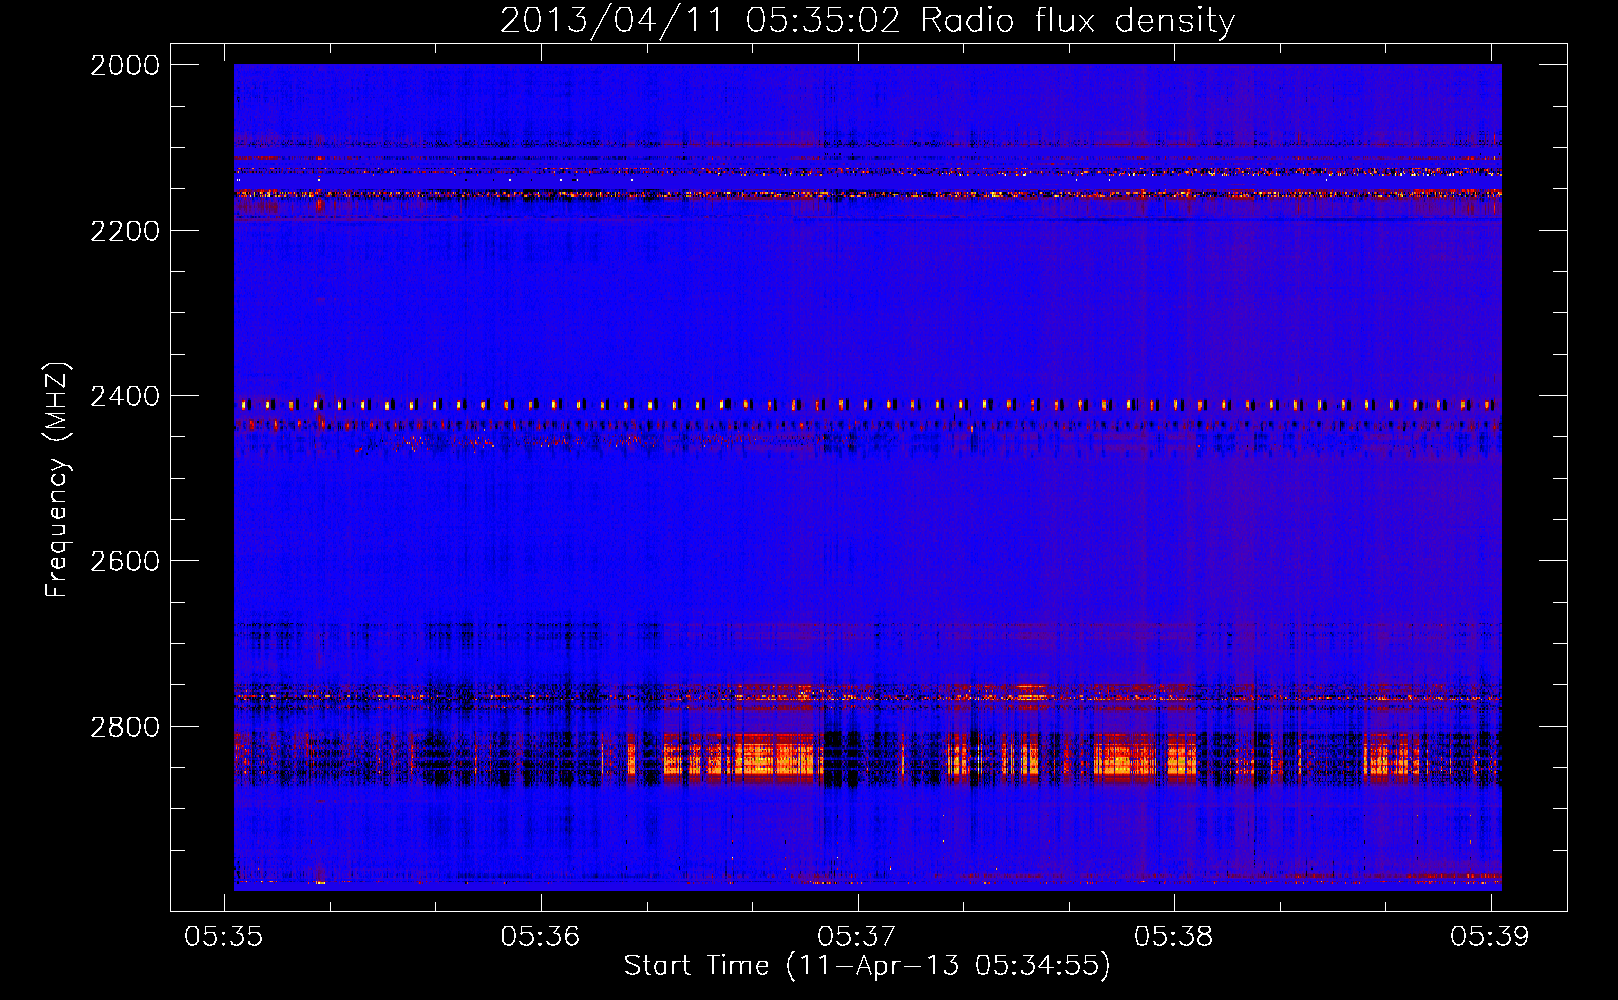1618x1000 pixels.
Task: Click the 05:37 time axis label
Action: point(857,936)
